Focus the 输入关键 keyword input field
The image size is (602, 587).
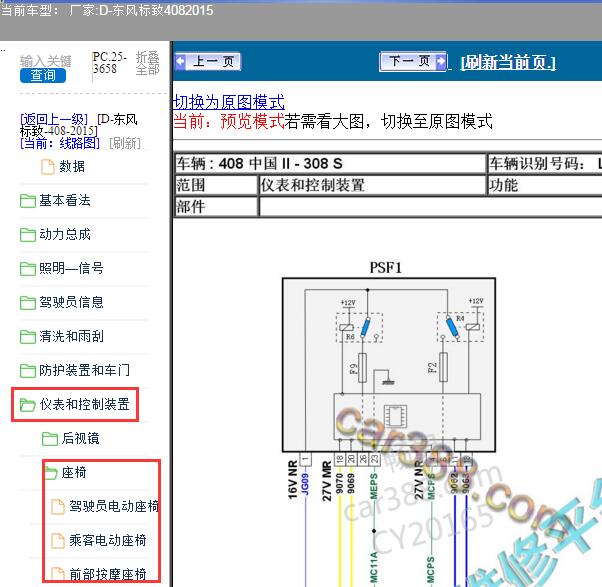coord(45,61)
